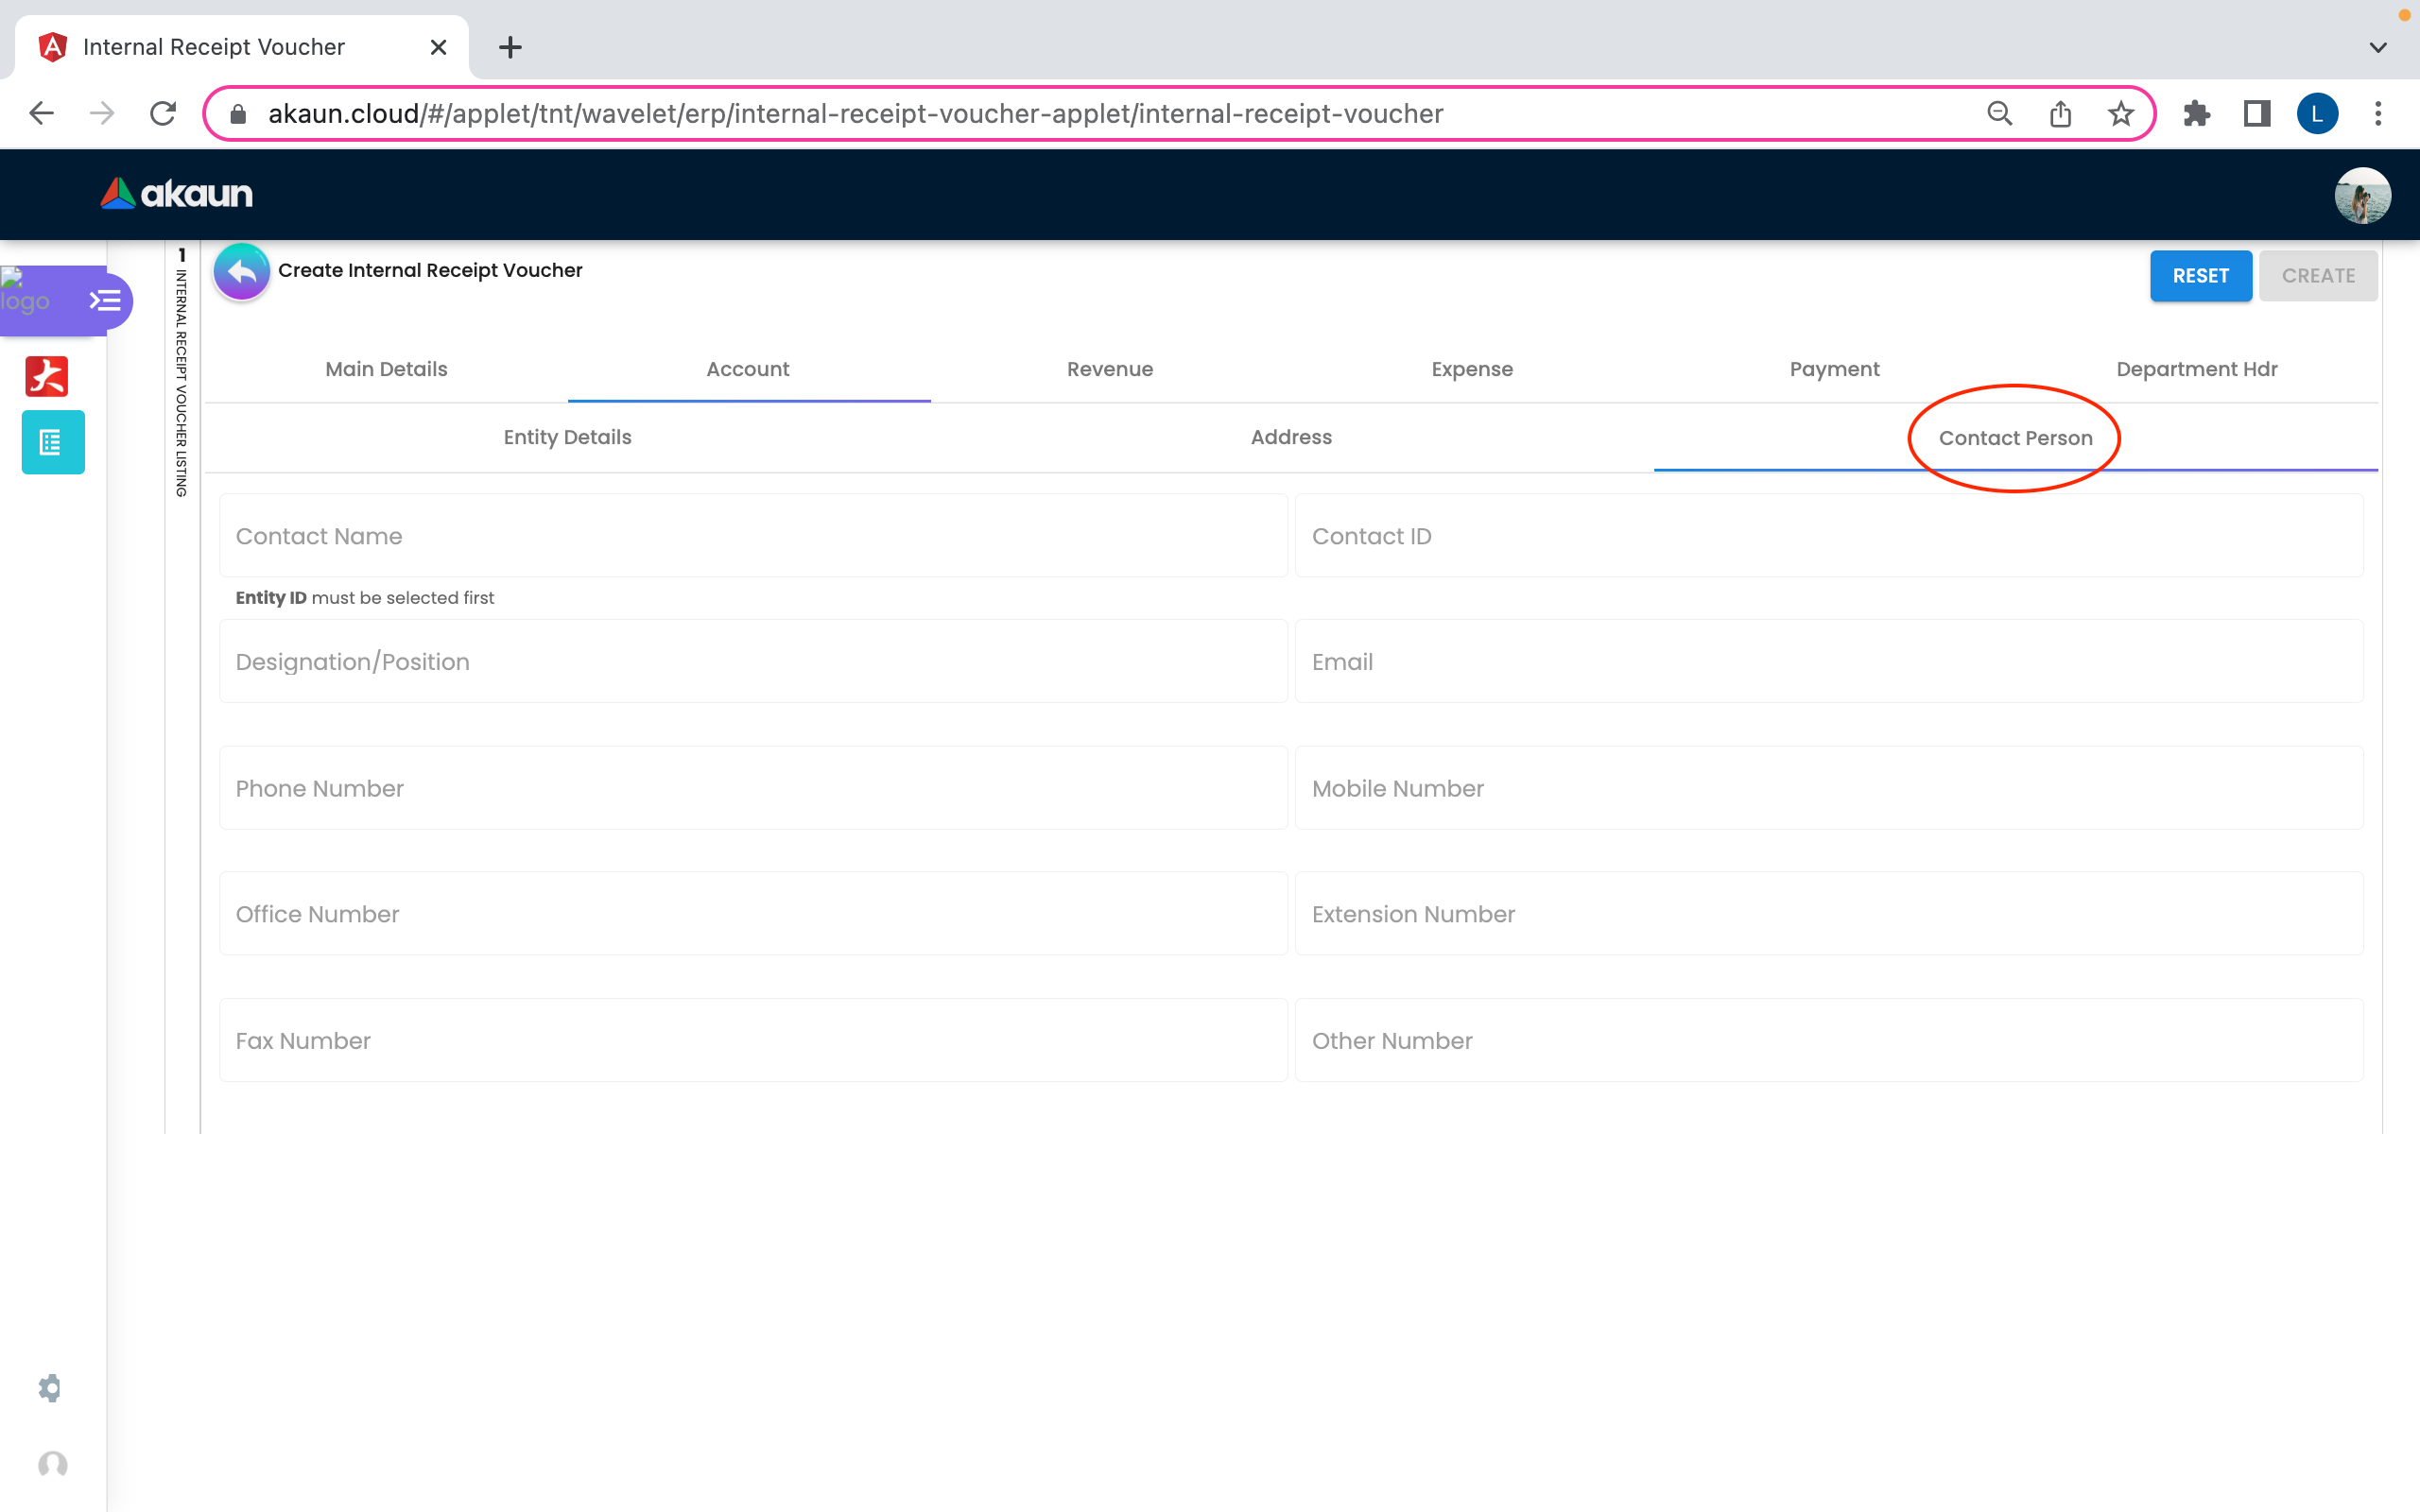Bookmark this page with the star icon
The image size is (2420, 1512).
(2120, 114)
